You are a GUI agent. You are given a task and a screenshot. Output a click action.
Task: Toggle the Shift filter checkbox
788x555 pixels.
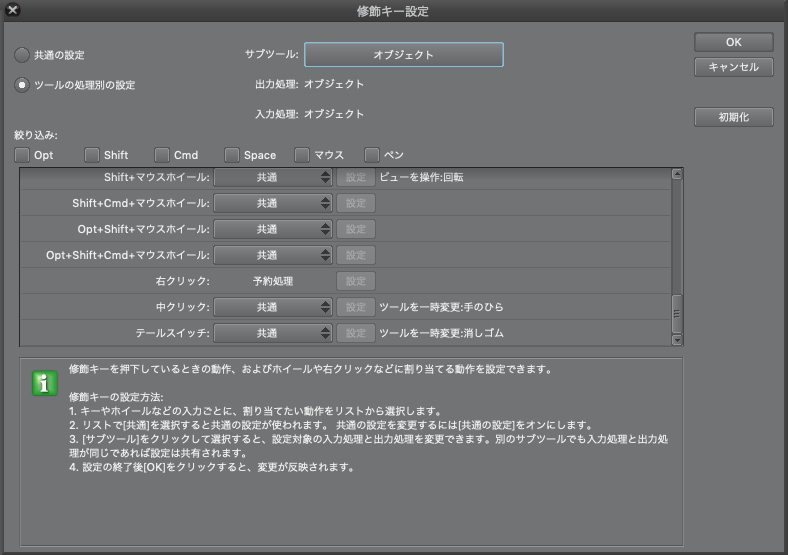coord(93,155)
